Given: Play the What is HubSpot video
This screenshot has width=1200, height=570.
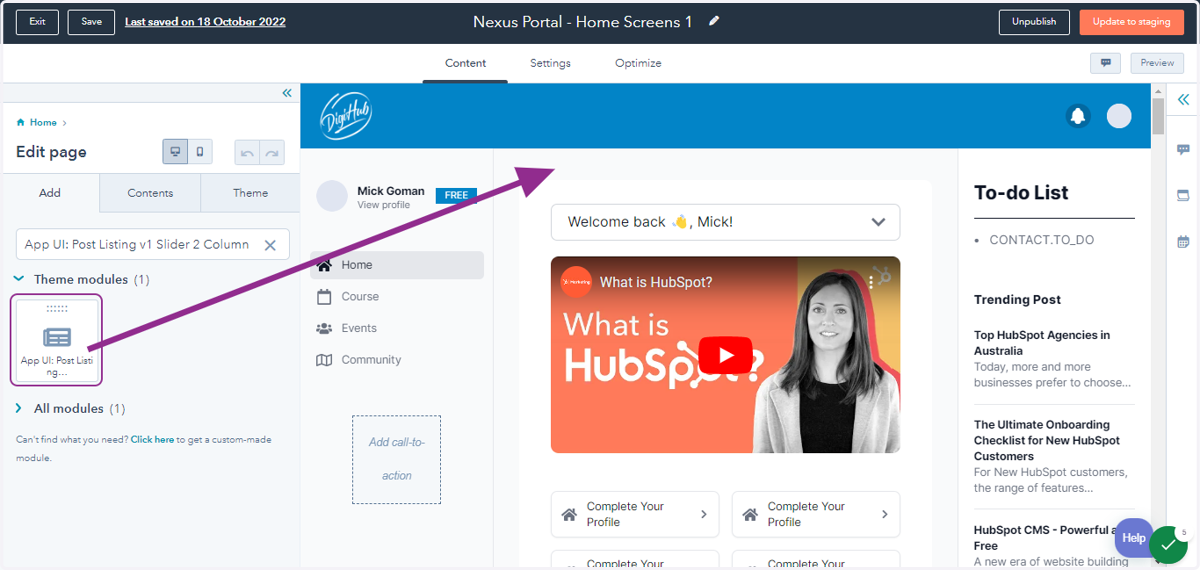Looking at the screenshot, I should click(725, 355).
